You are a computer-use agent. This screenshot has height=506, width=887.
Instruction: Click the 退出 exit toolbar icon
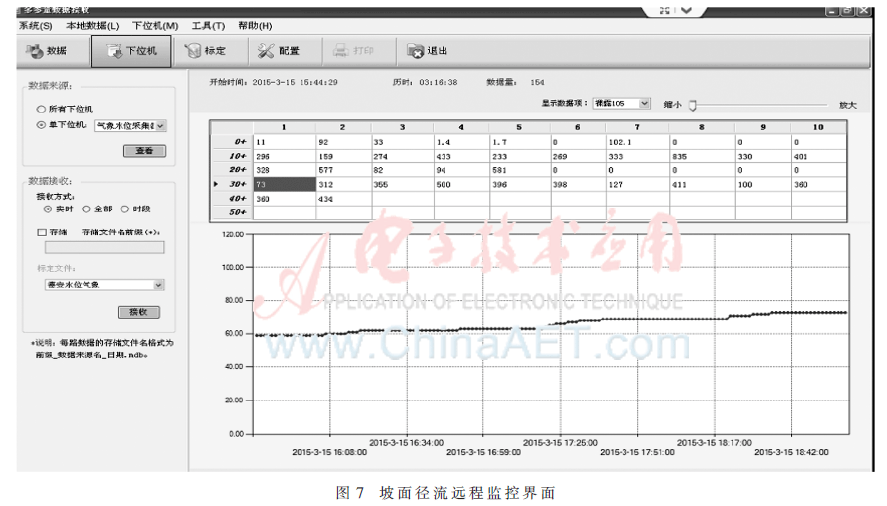415,51
